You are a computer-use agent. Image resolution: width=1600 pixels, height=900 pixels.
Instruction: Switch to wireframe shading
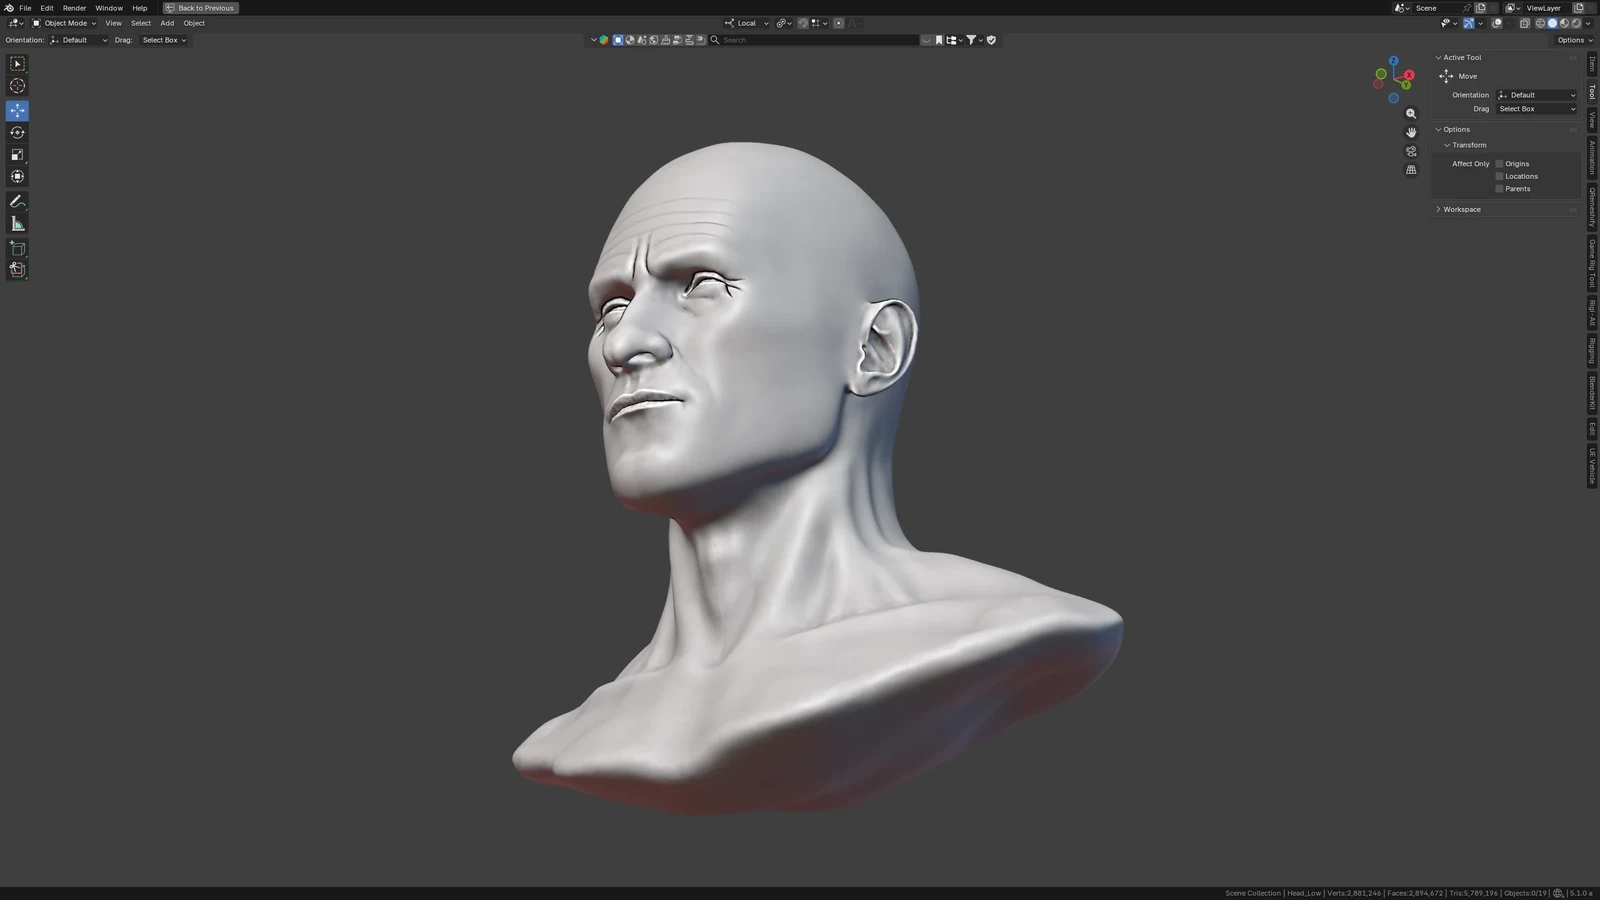pos(1540,23)
